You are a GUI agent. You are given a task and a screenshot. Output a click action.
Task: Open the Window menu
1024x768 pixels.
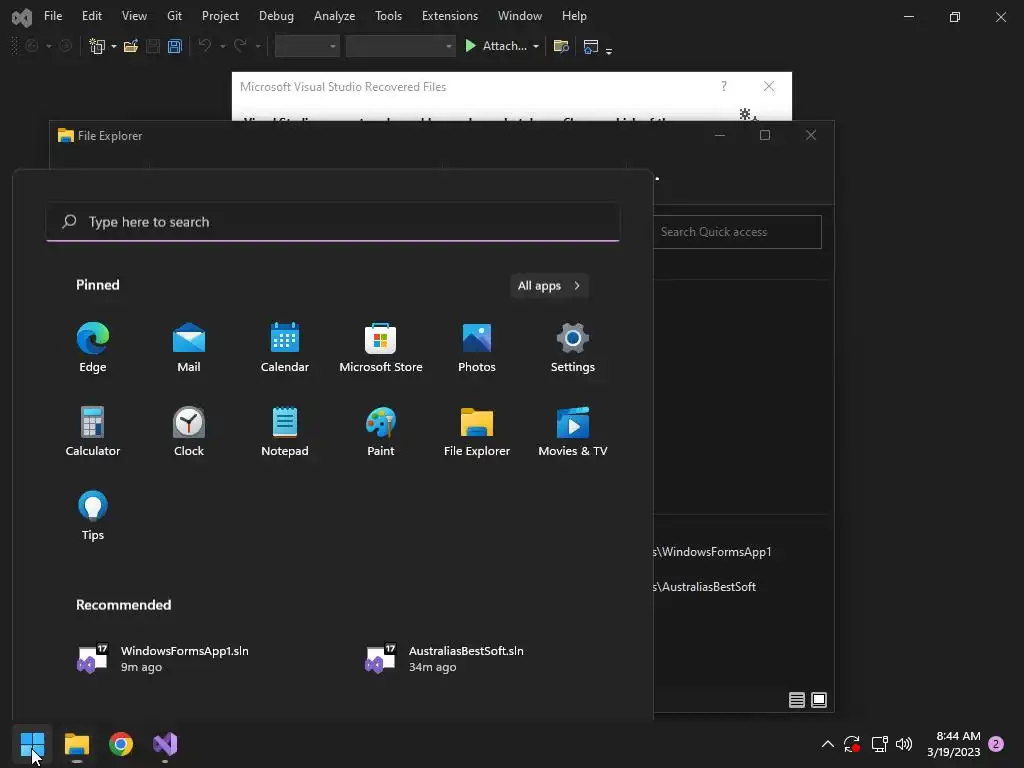click(520, 16)
